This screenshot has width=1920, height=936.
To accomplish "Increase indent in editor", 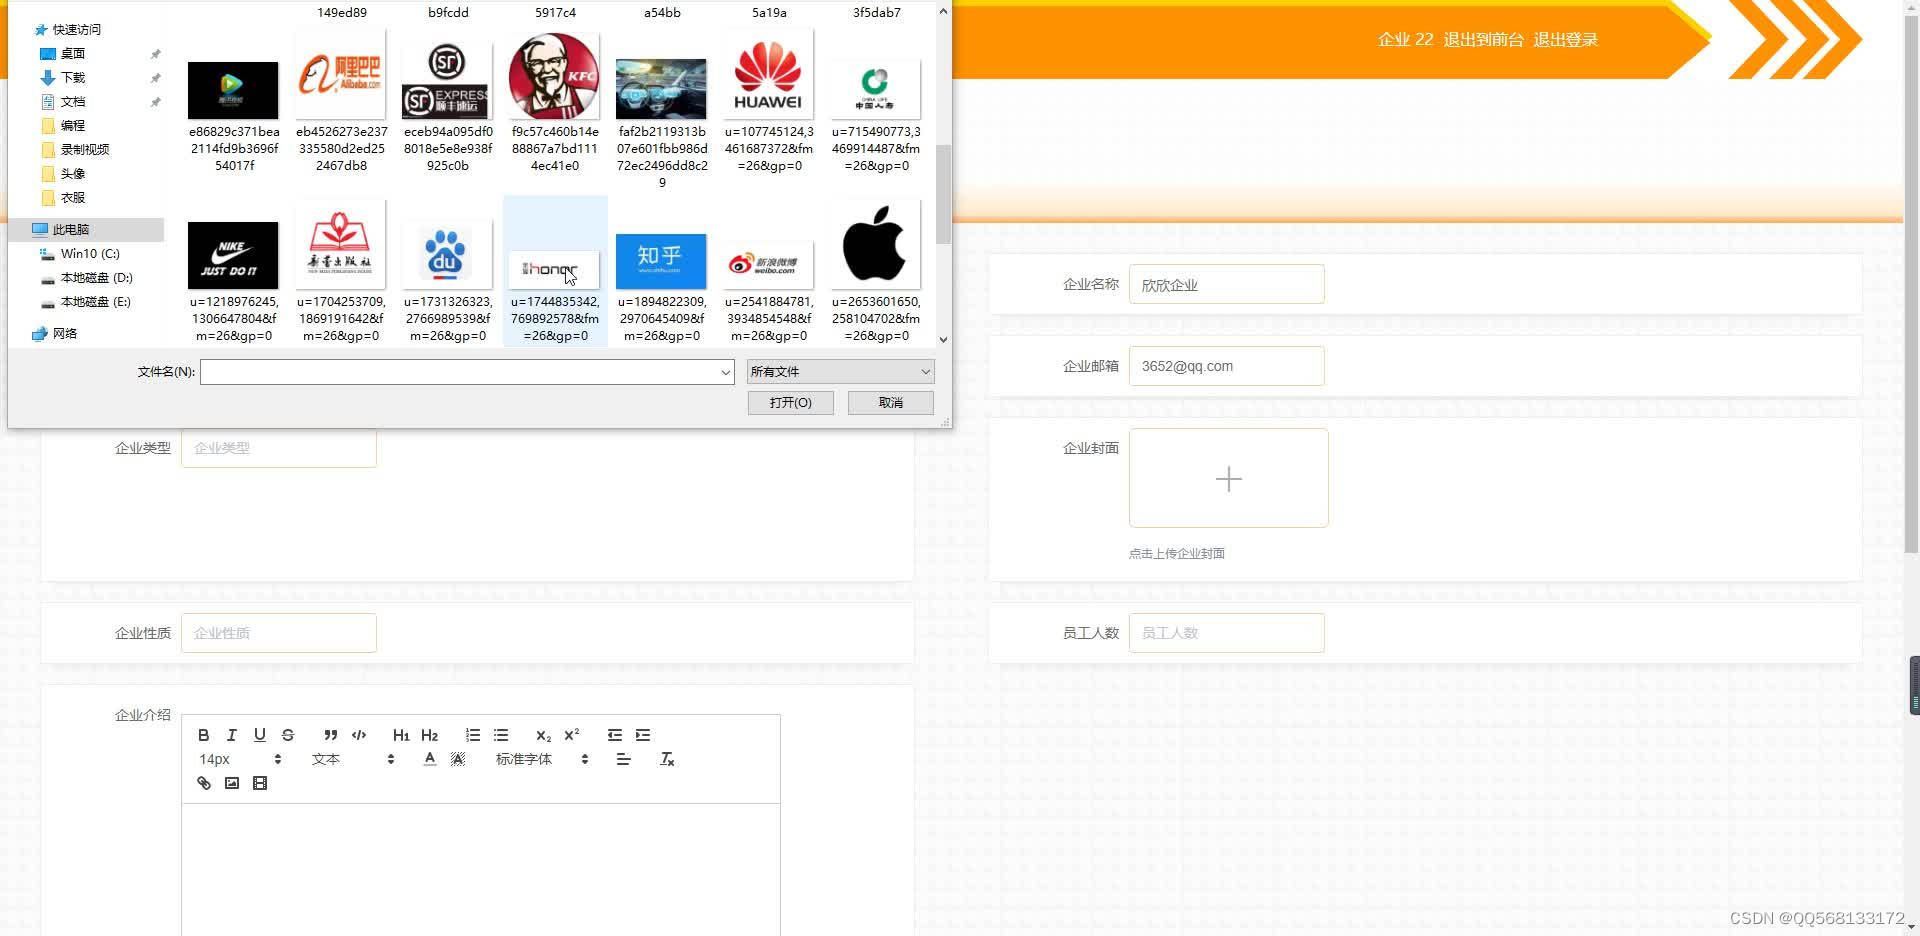I will tap(643, 735).
